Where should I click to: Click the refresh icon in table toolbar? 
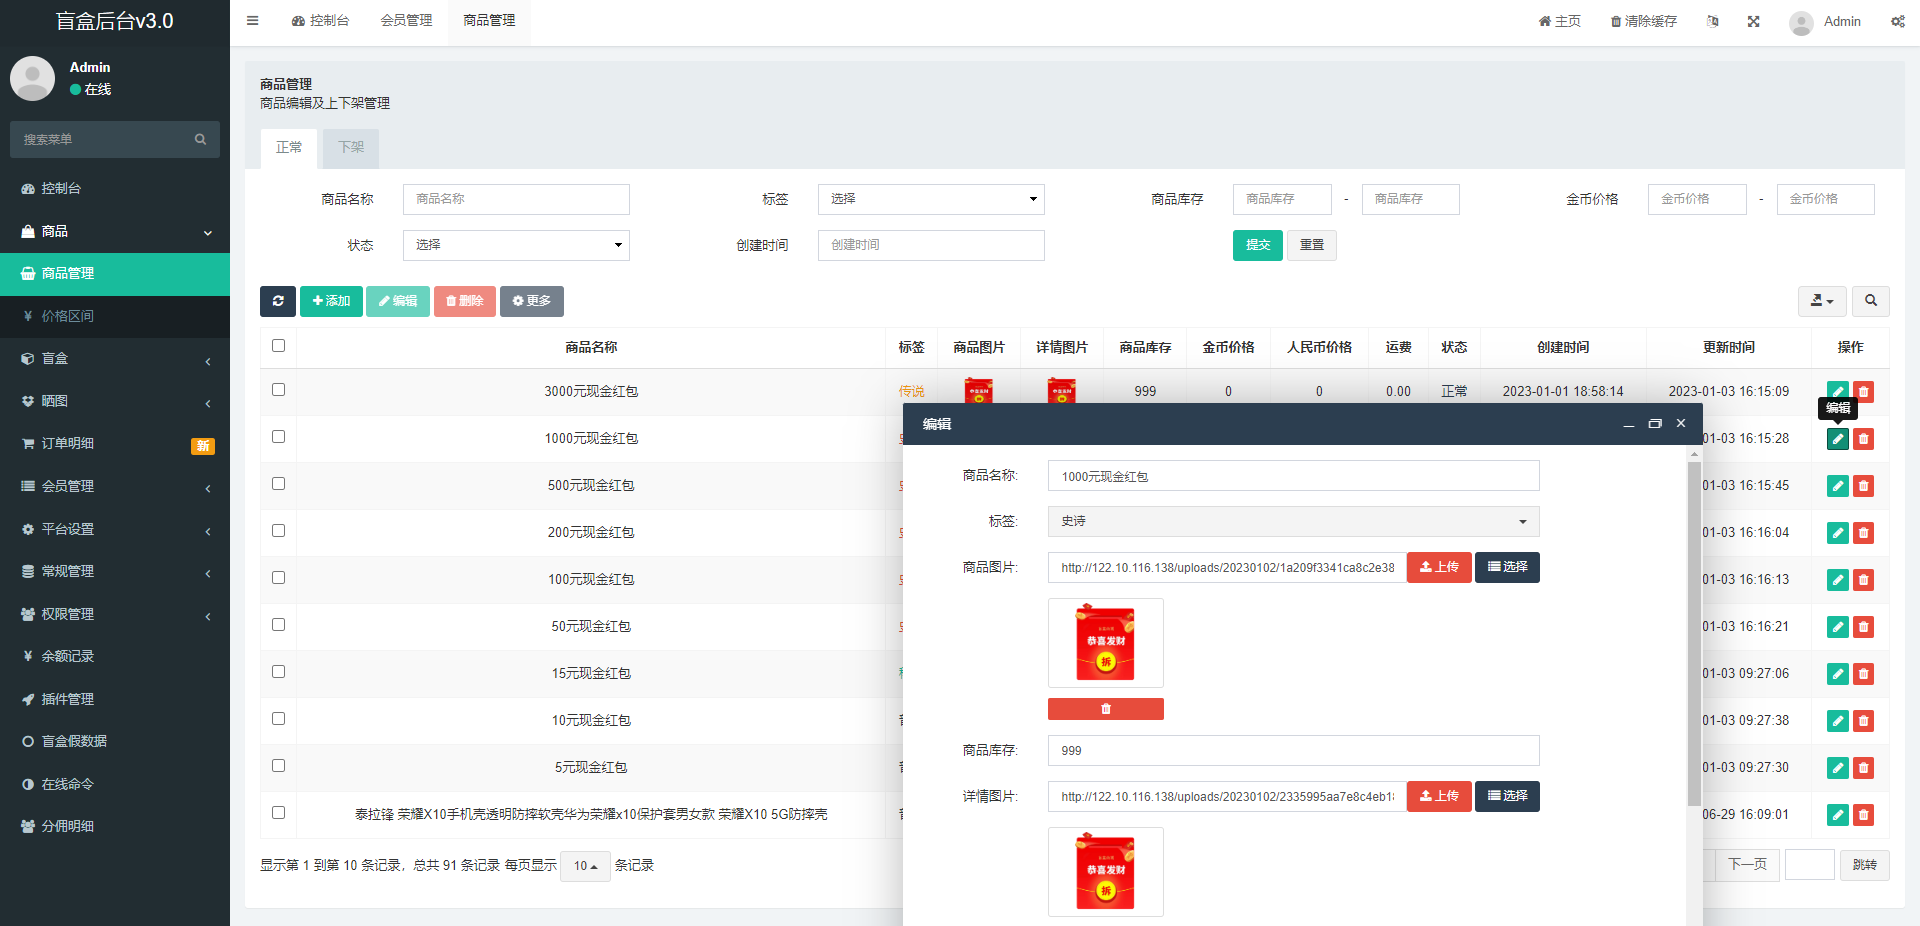click(x=278, y=301)
